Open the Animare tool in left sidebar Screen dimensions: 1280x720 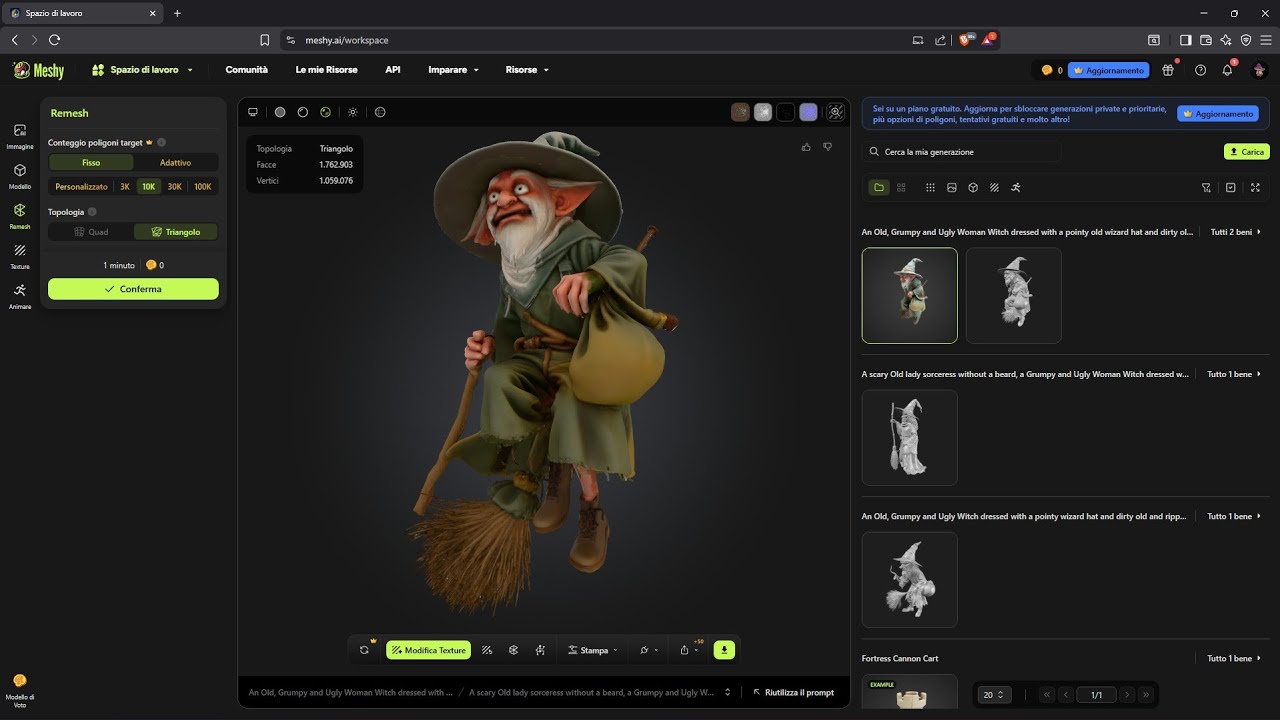pyautogui.click(x=20, y=296)
